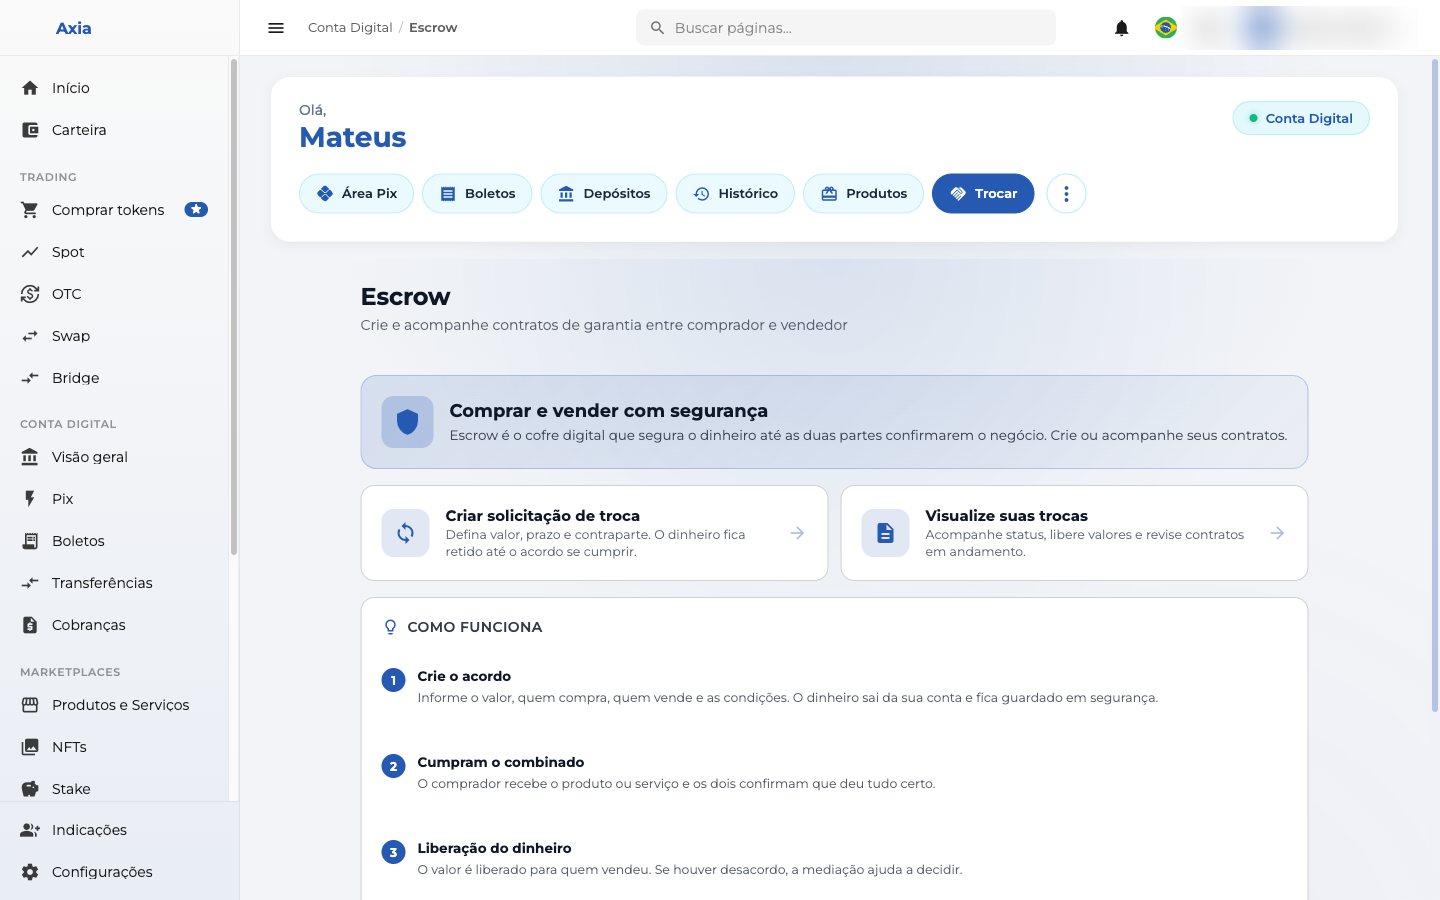Open Spot trading in the sidebar
The width and height of the screenshot is (1440, 900).
pos(114,252)
